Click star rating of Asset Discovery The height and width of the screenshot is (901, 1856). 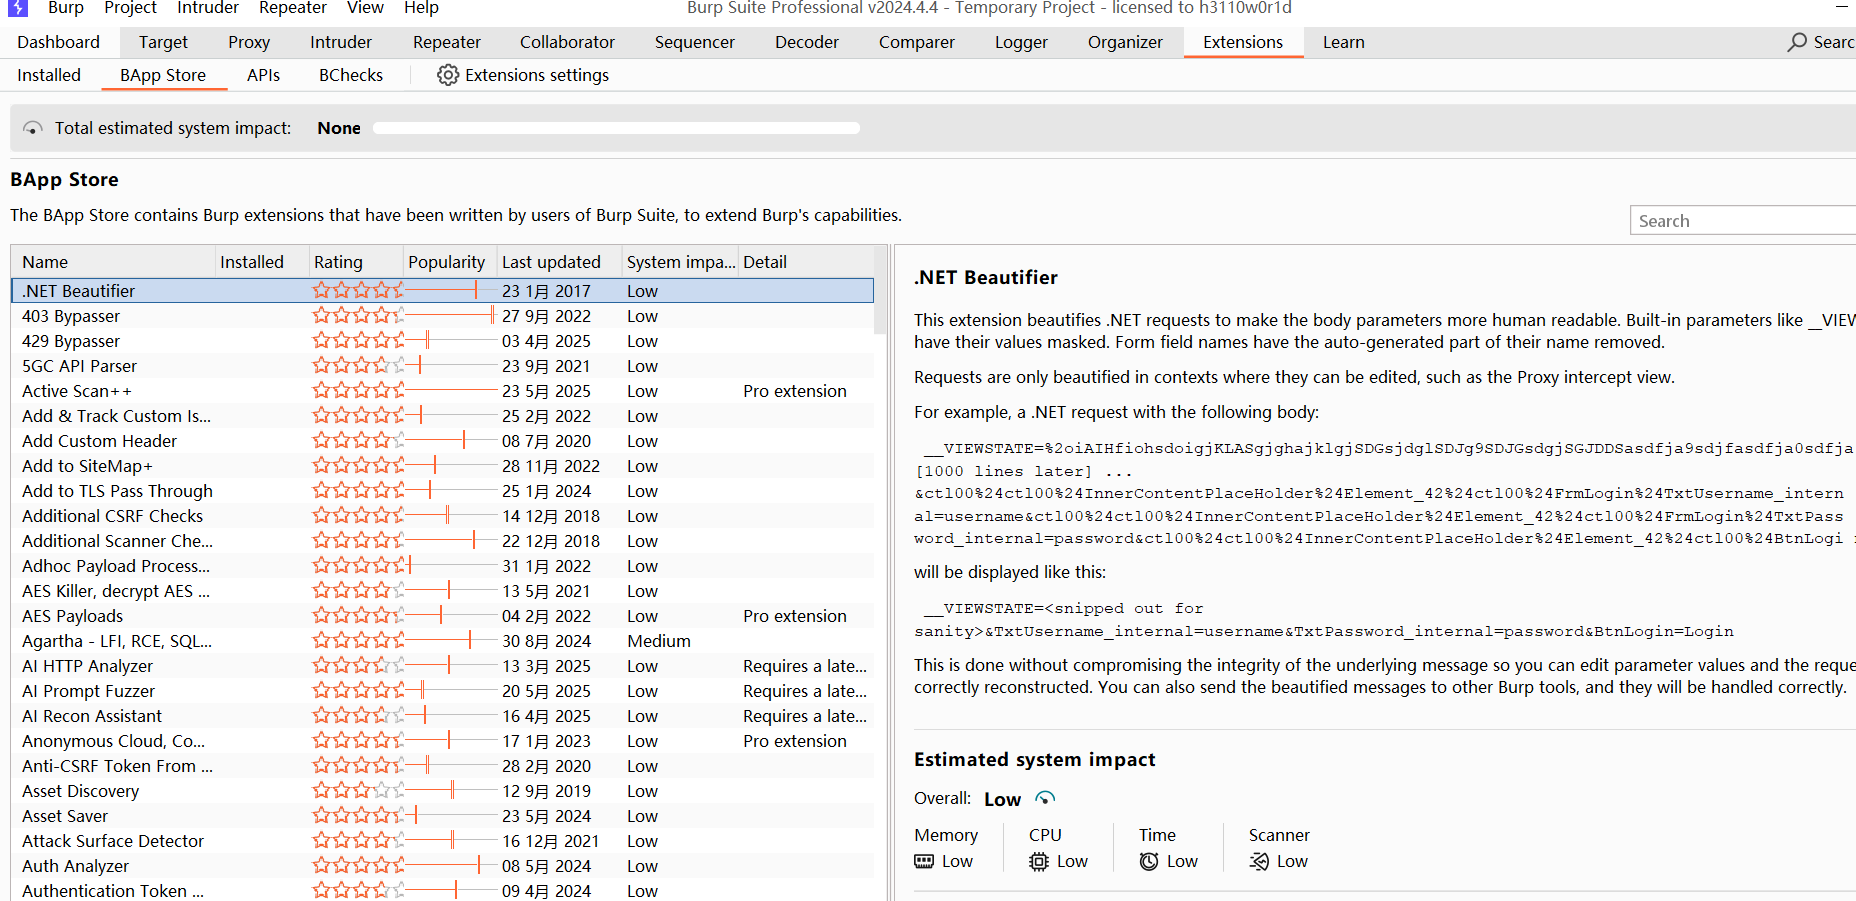point(358,791)
